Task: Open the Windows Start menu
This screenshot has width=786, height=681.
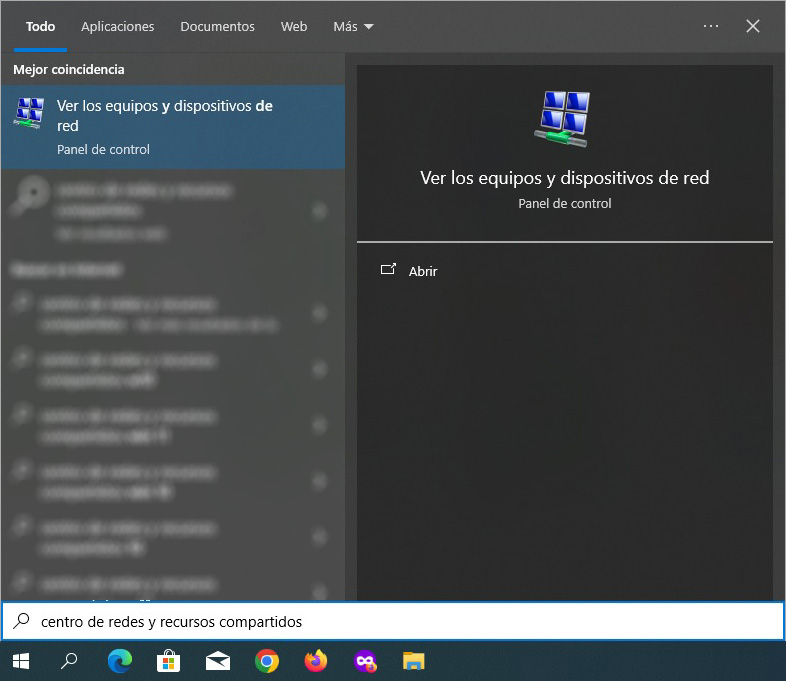Action: [x=20, y=661]
